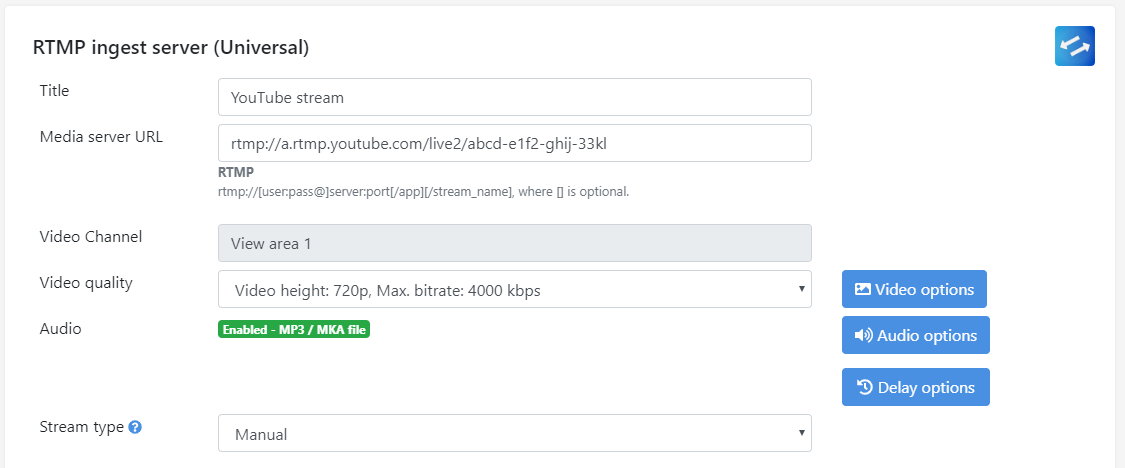Viewport: 1125px width, 468px height.
Task: Click the clock icon on Delay options
Action: [x=865, y=387]
